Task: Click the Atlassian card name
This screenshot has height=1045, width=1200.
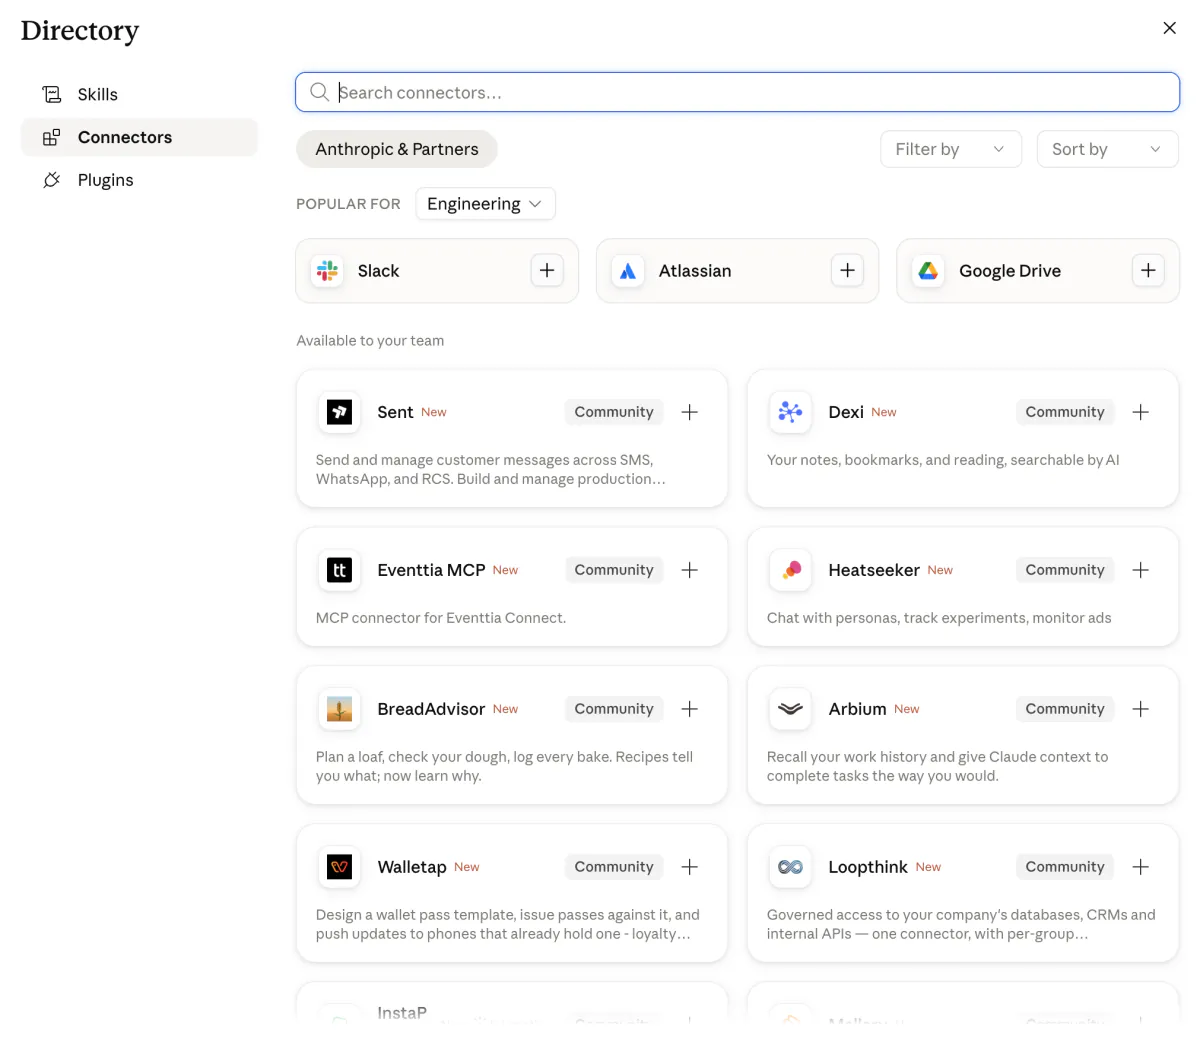Action: 695,271
